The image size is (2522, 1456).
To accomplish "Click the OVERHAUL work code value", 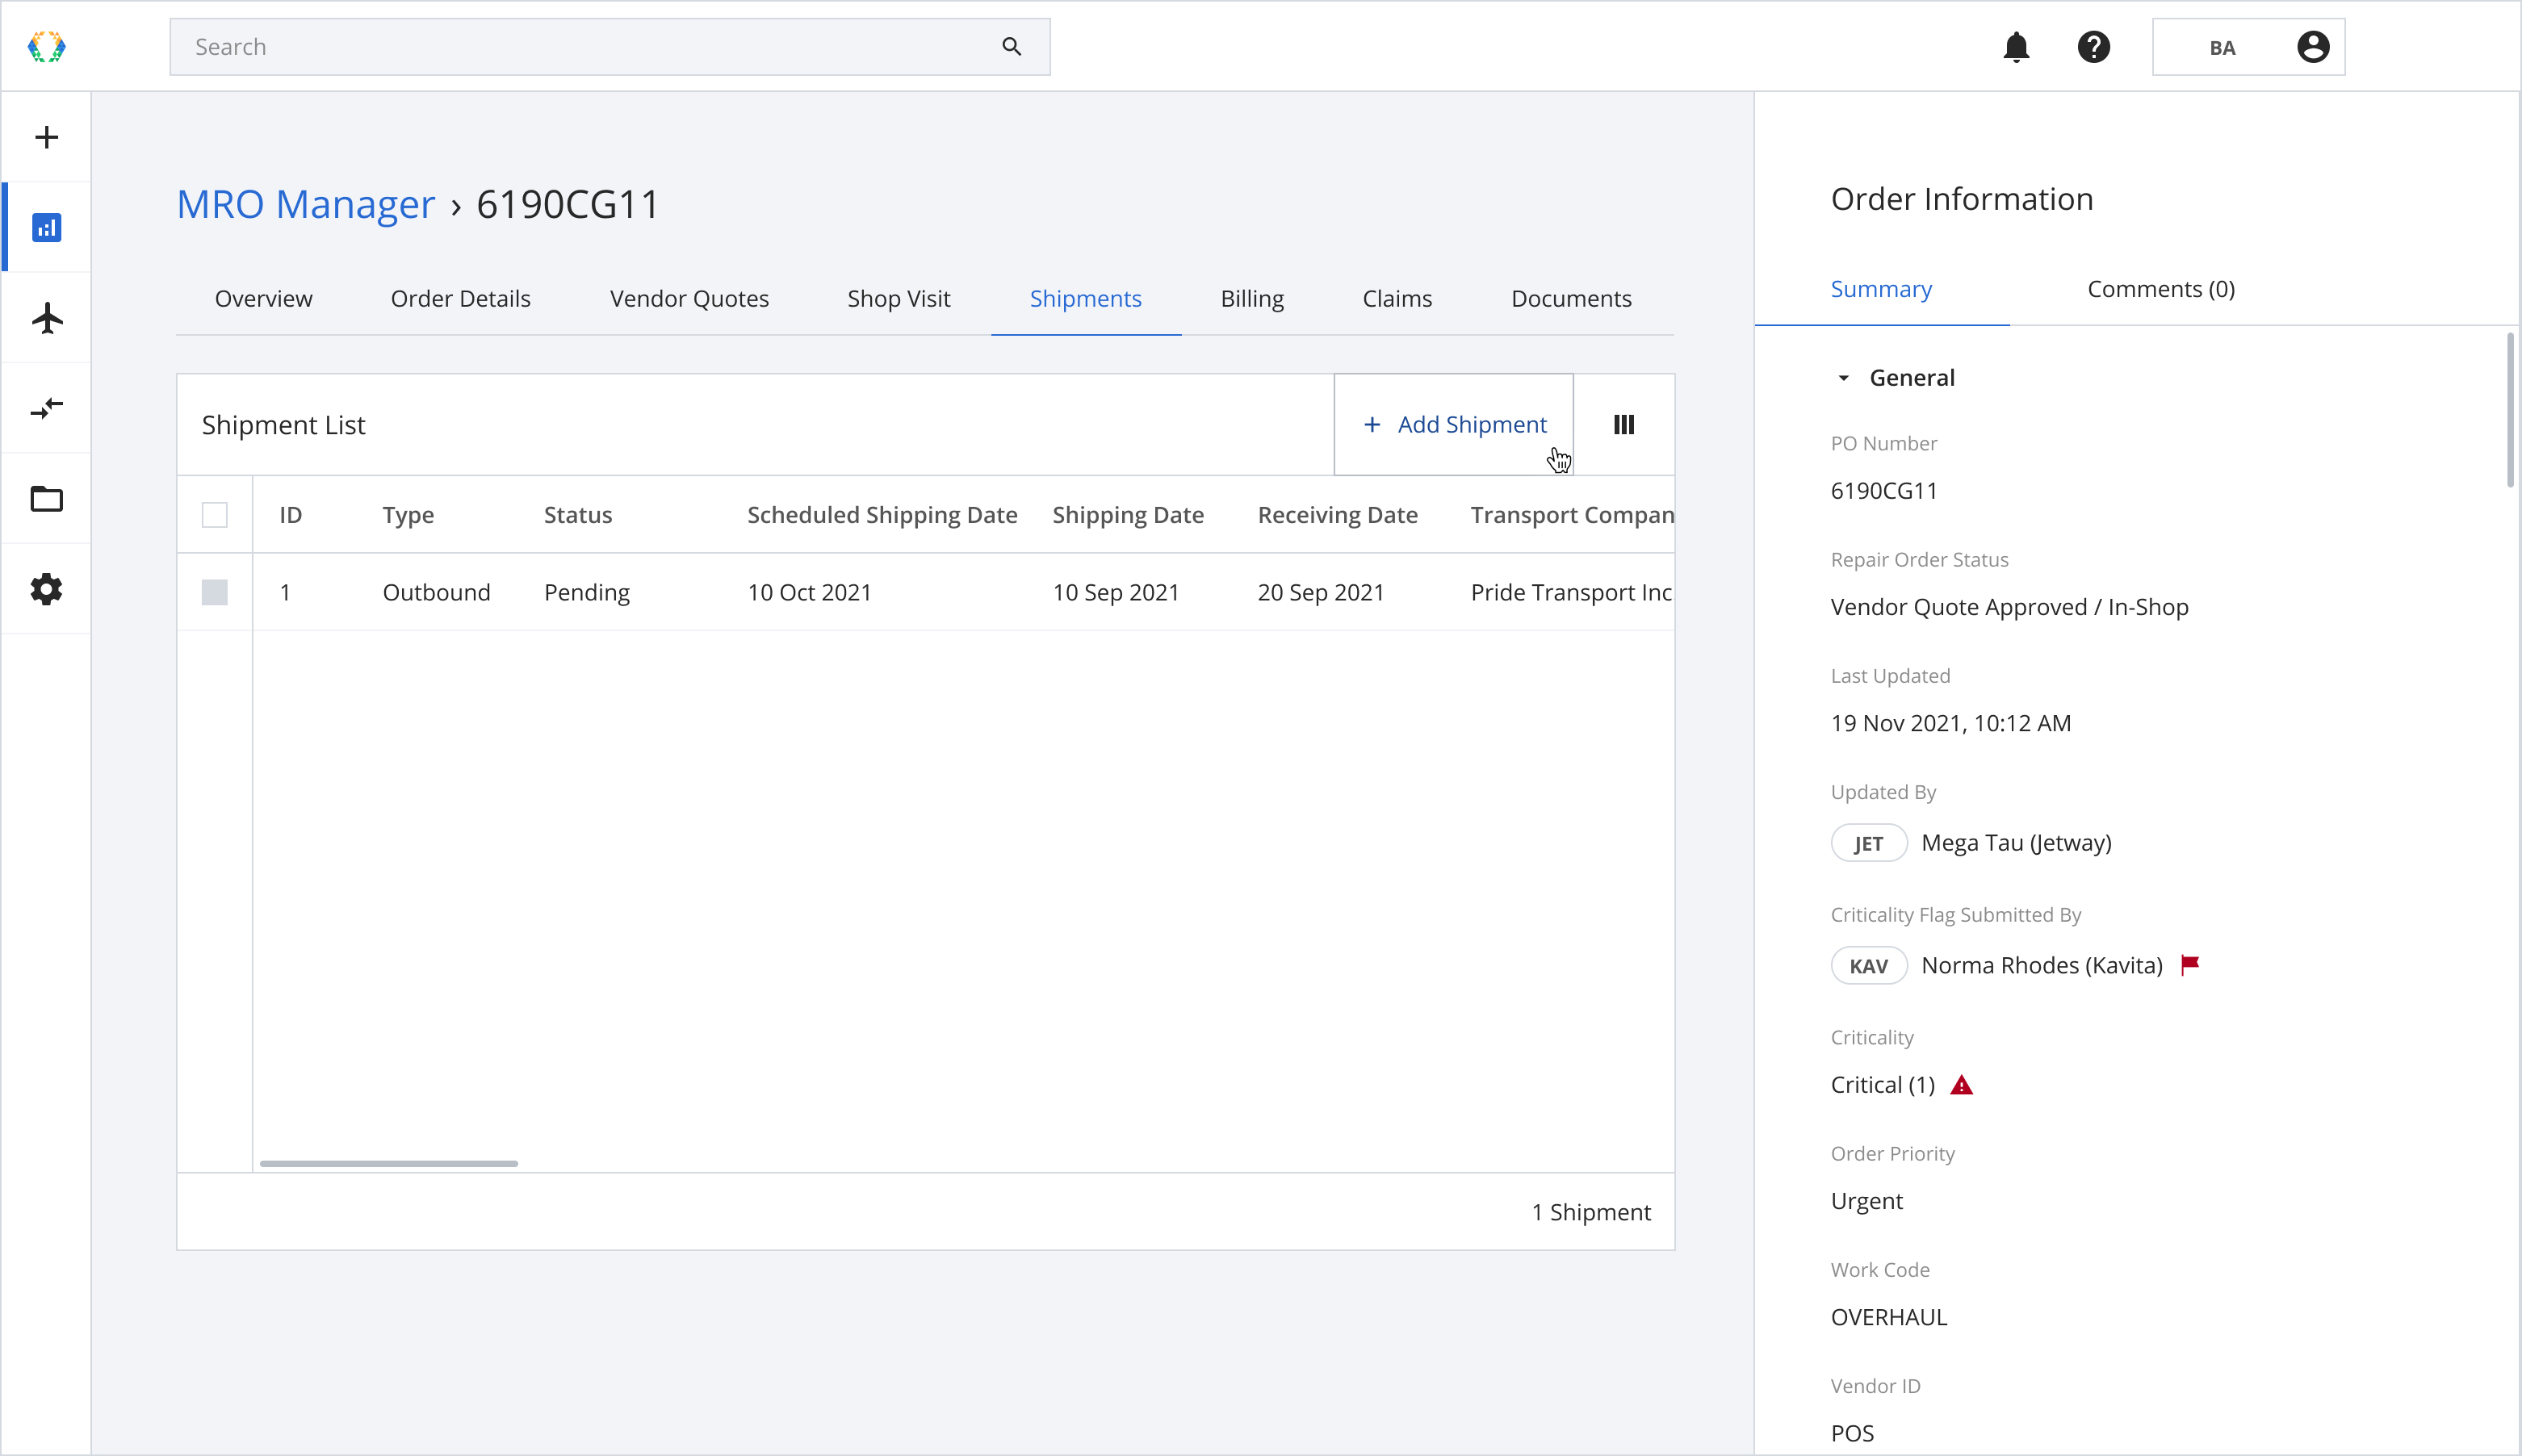I will point(1888,1317).
